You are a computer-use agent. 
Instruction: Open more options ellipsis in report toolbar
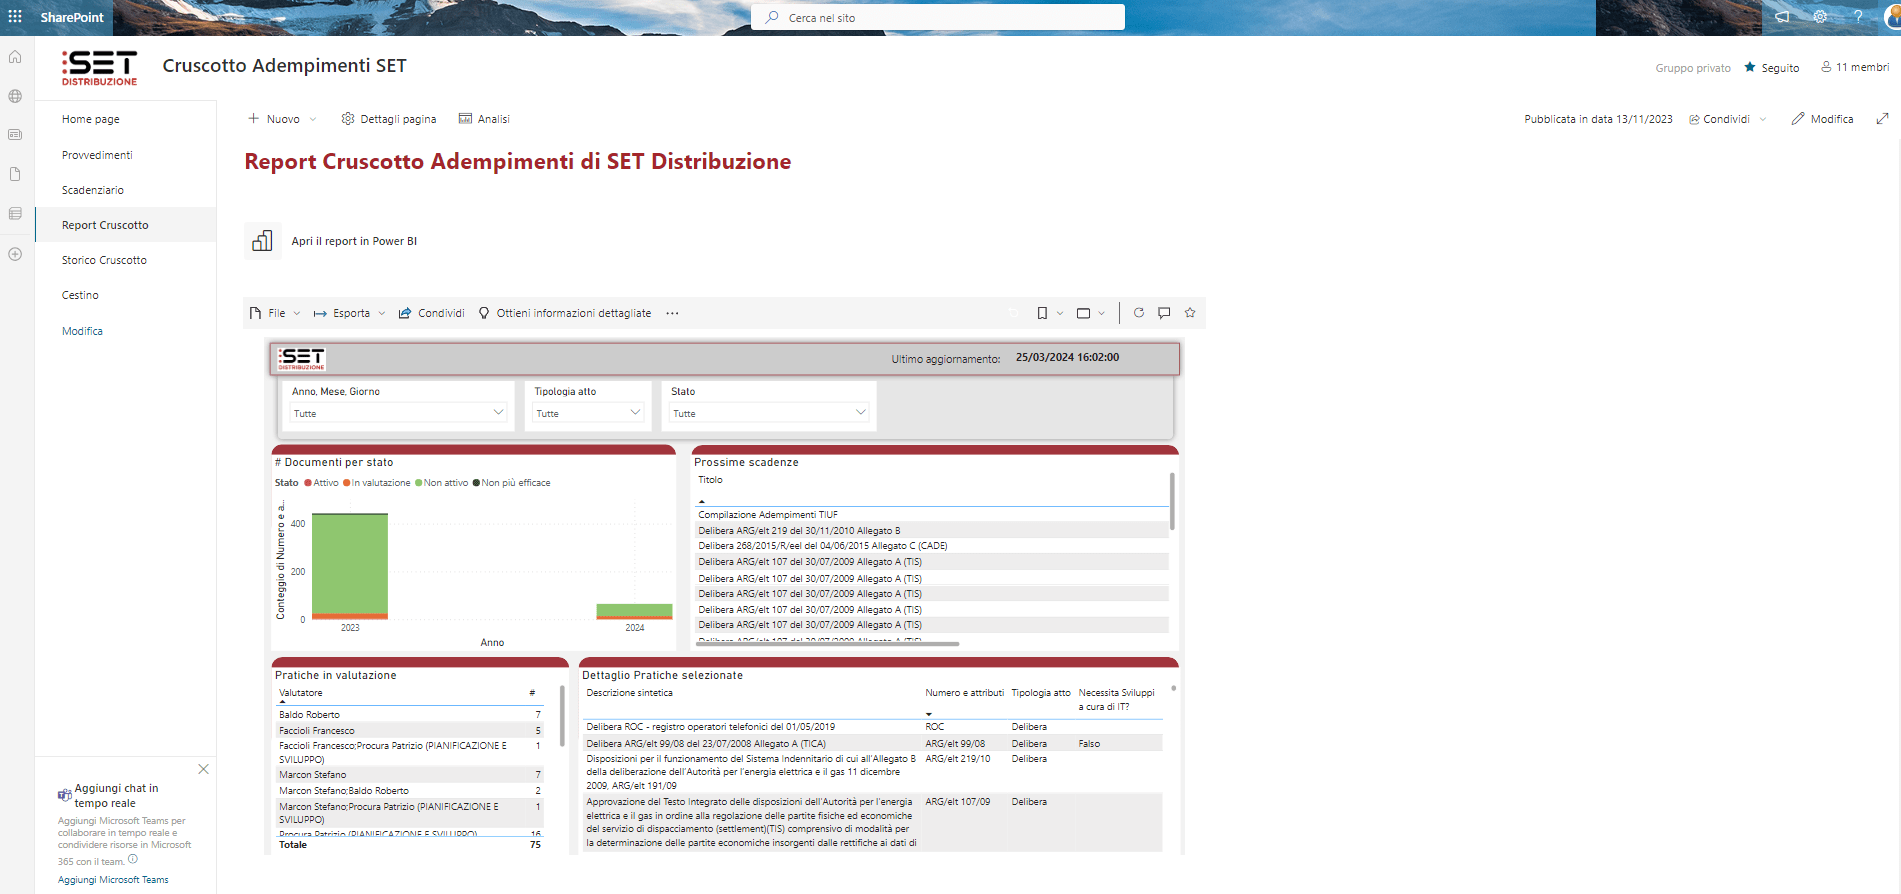coord(672,313)
